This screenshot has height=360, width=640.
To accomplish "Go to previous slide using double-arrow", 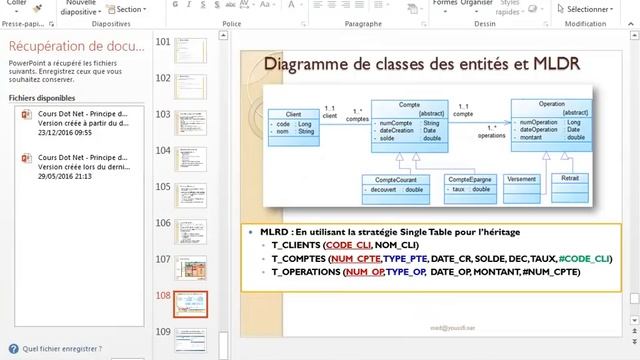I will point(635,331).
